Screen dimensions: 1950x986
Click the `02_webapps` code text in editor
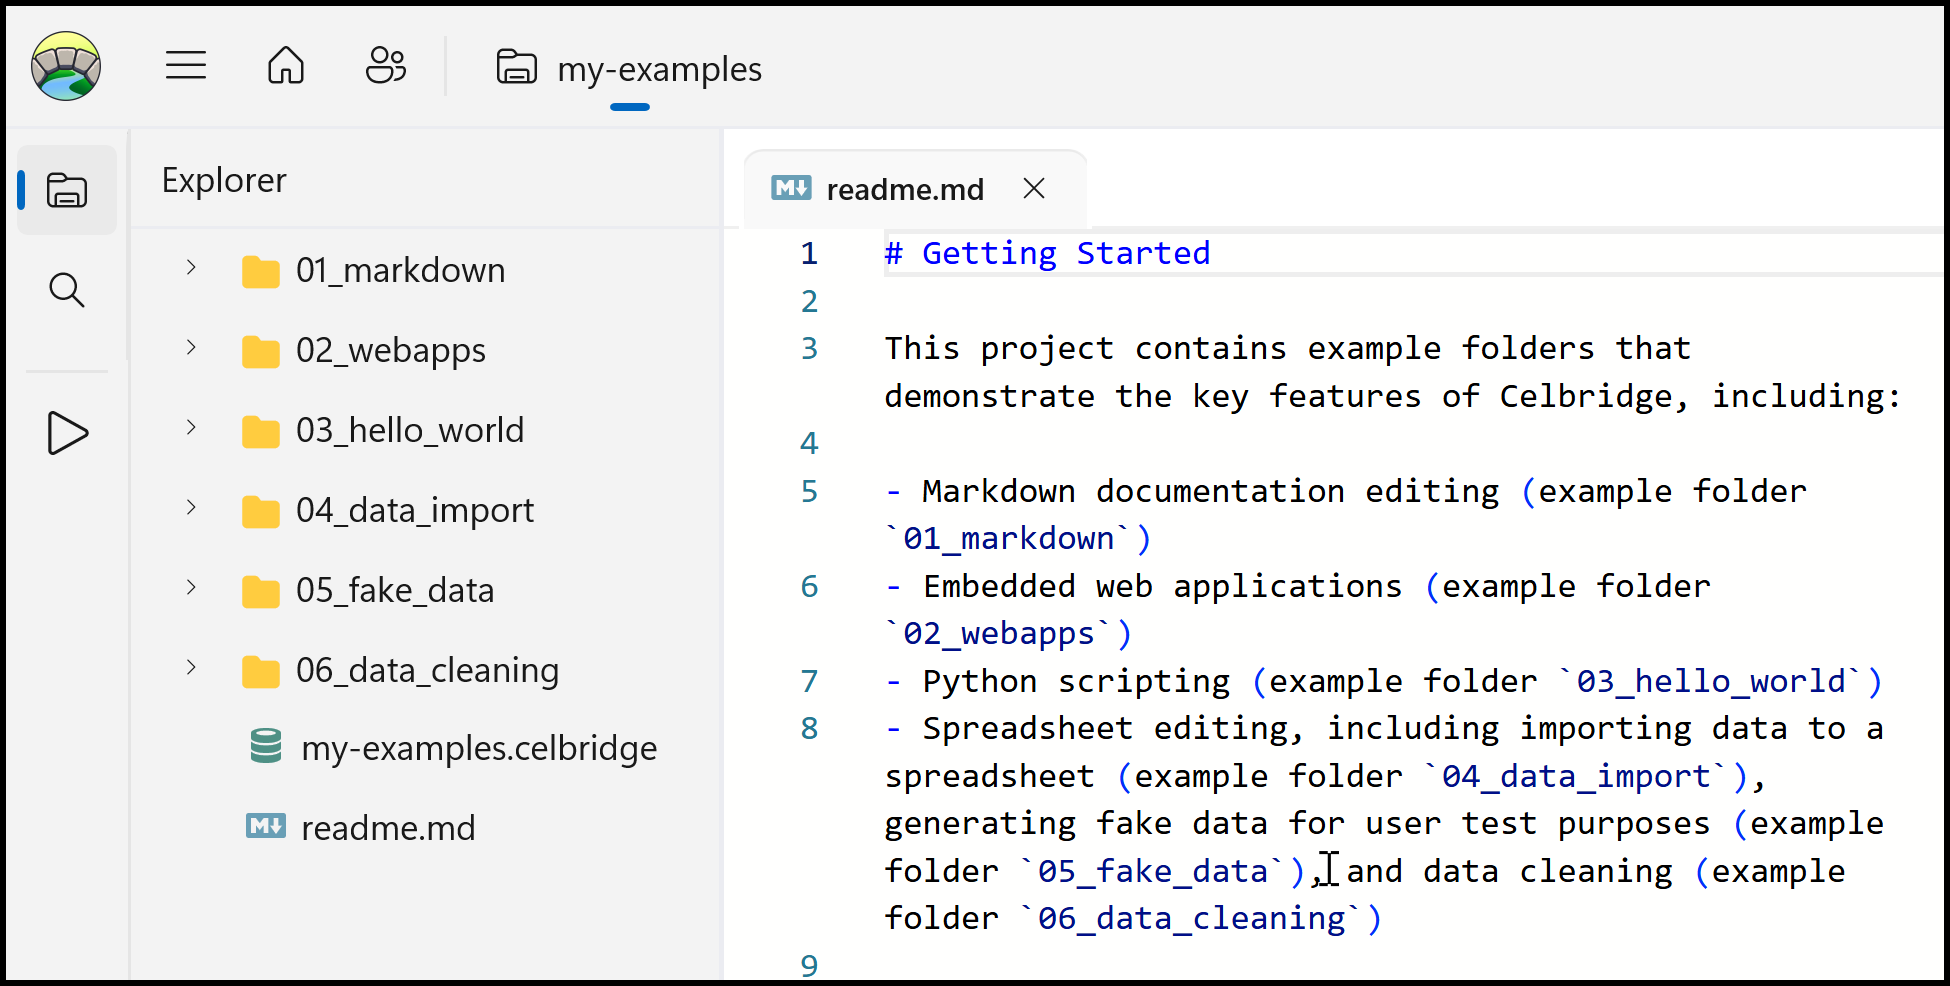[x=999, y=634]
